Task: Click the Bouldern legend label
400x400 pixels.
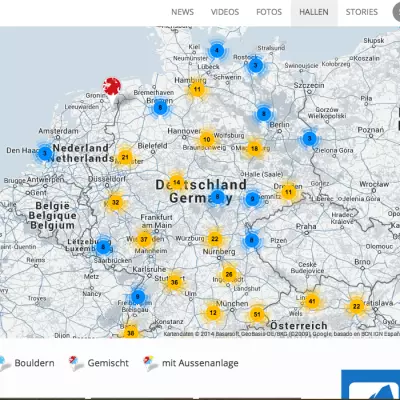Action: 34,363
